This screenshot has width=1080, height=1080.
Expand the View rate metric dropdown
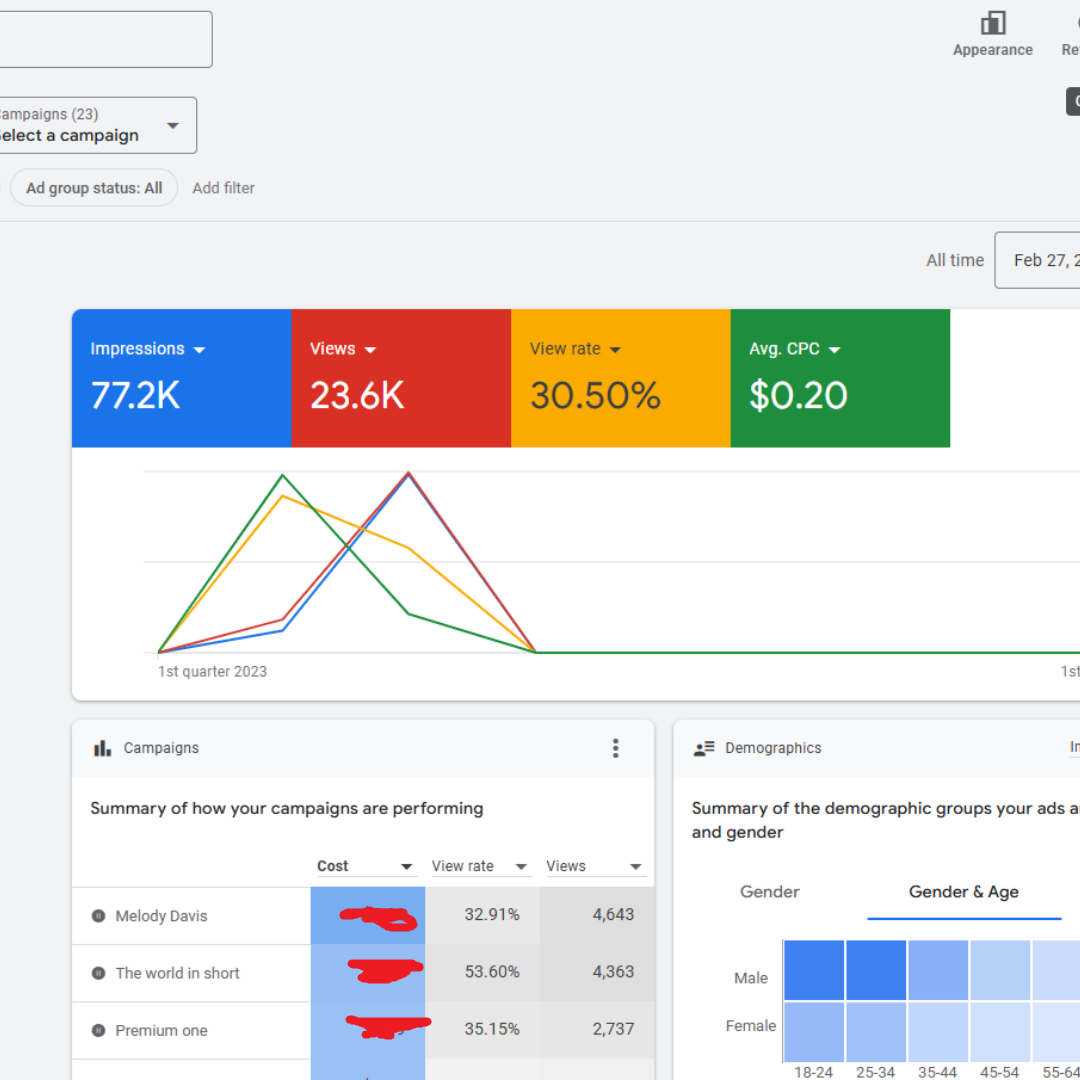click(x=615, y=350)
